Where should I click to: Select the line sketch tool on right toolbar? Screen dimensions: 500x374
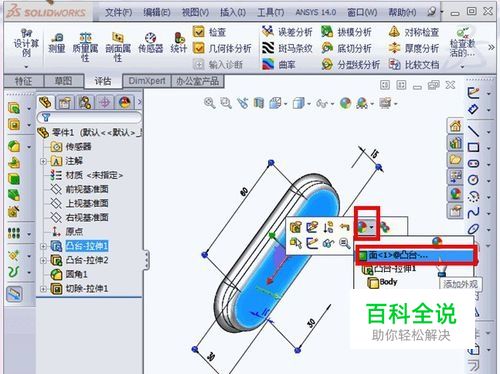click(473, 131)
